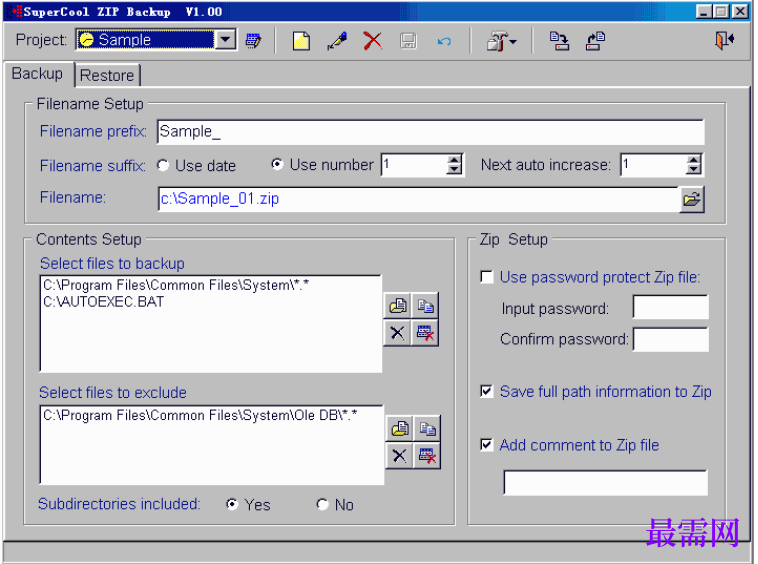The height and width of the screenshot is (564, 758).
Task: Select the Use date radio button
Action: tap(163, 166)
